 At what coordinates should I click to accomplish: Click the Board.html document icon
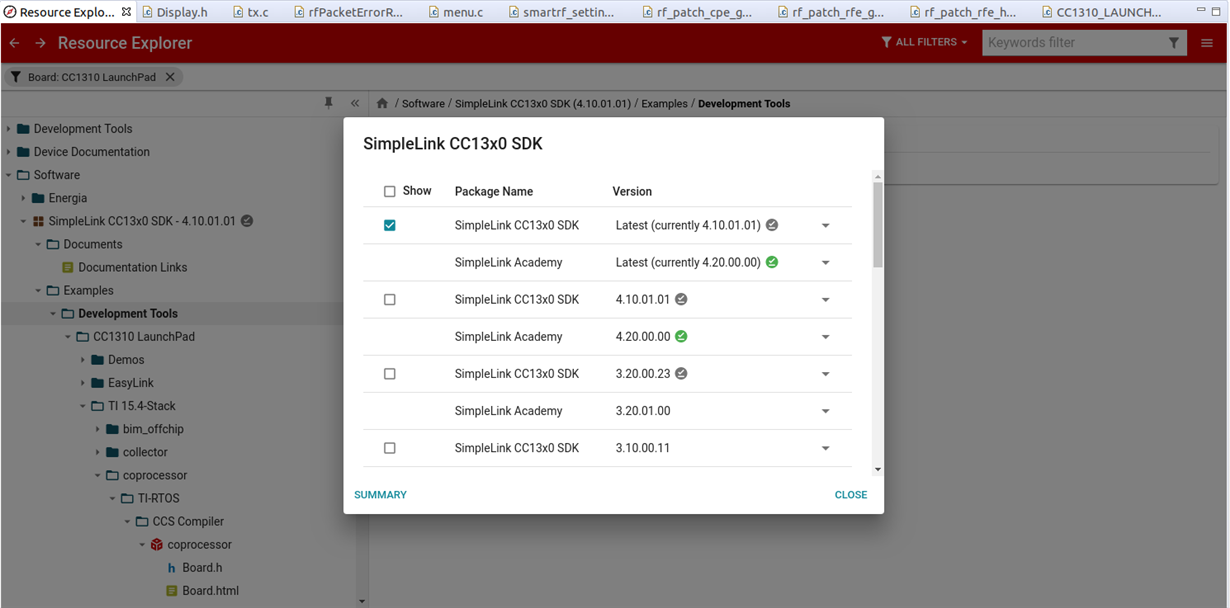(x=172, y=591)
